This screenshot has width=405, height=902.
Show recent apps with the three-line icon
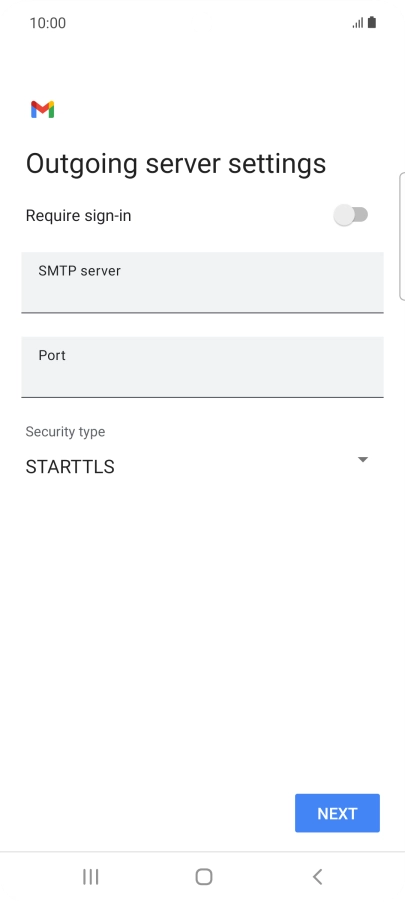(x=90, y=877)
